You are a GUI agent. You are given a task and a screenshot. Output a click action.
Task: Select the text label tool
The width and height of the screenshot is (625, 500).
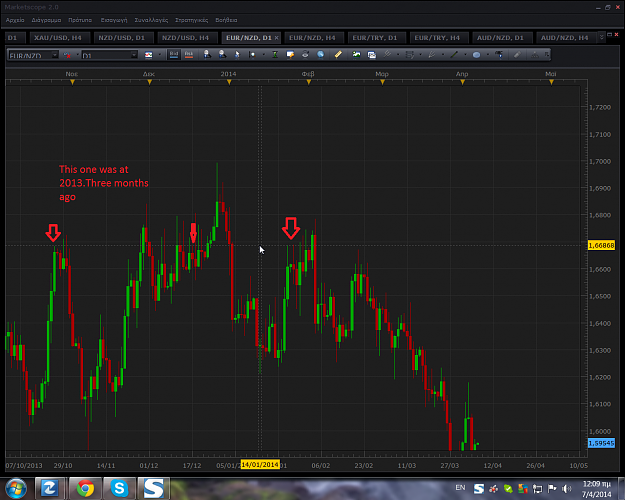[x=499, y=54]
